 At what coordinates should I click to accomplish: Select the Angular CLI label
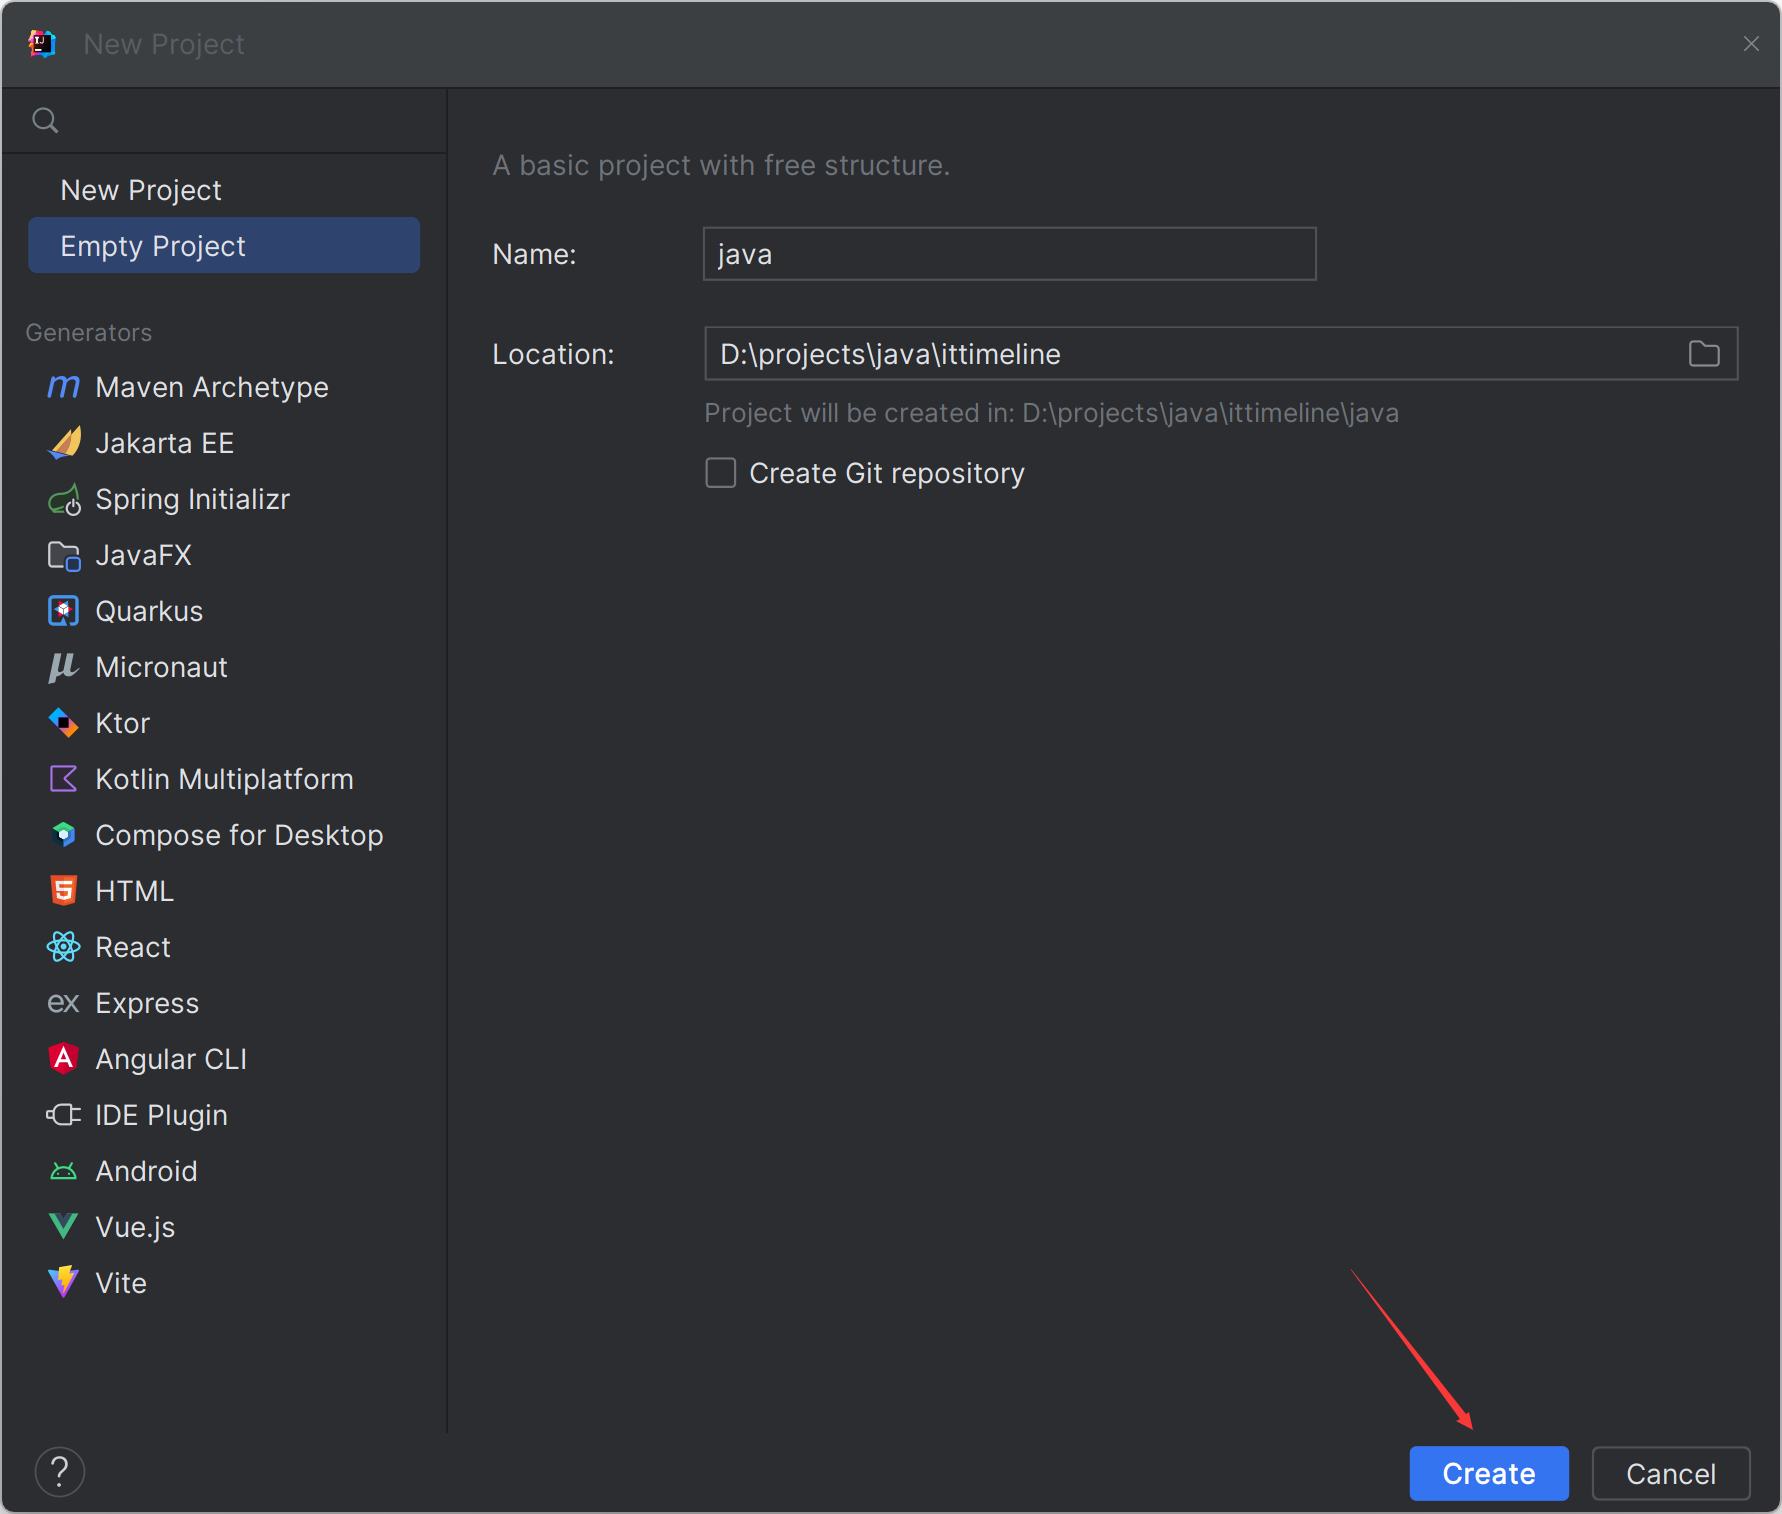tap(171, 1059)
